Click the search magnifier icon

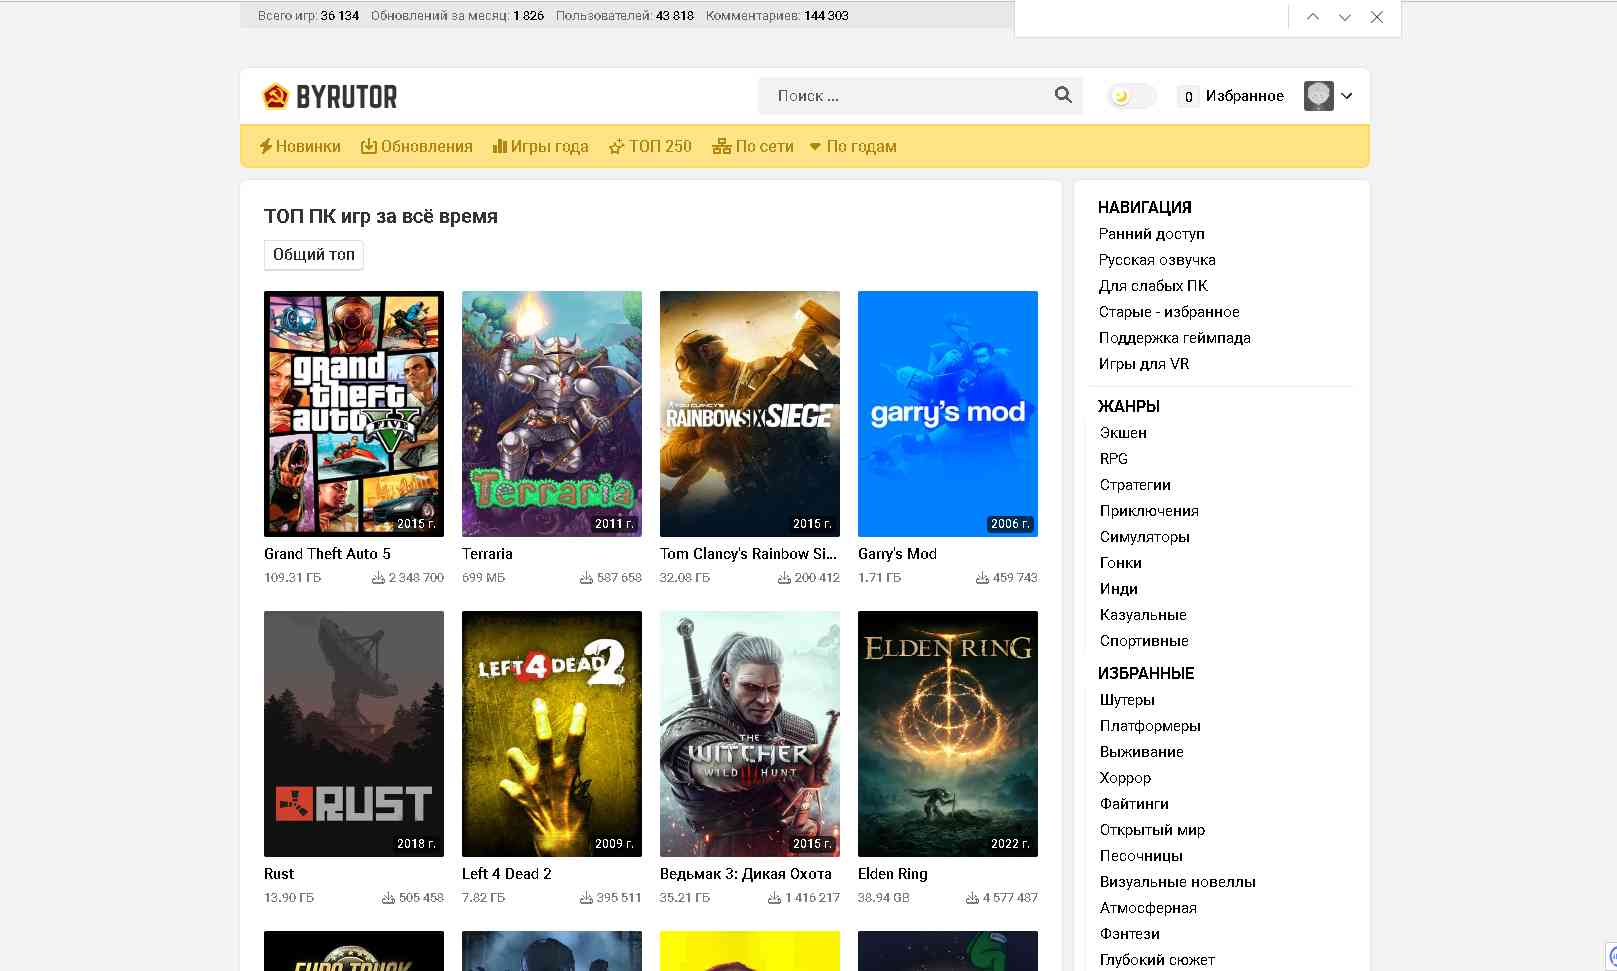click(x=1063, y=95)
